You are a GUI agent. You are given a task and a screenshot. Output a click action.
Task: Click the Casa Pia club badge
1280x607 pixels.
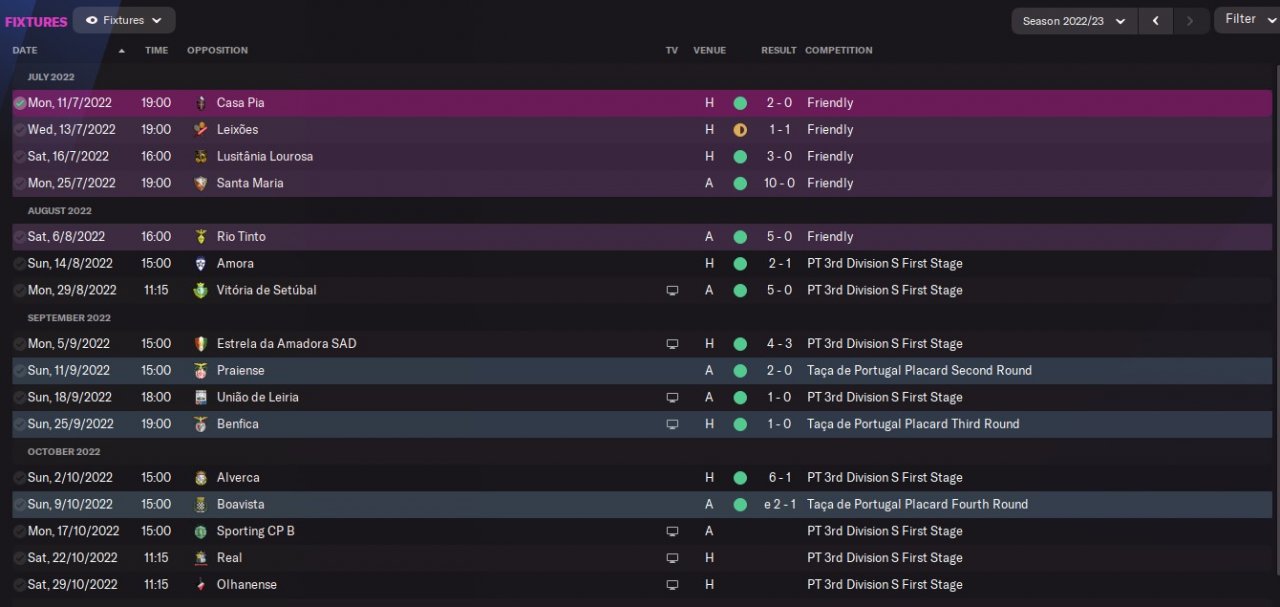(x=201, y=103)
